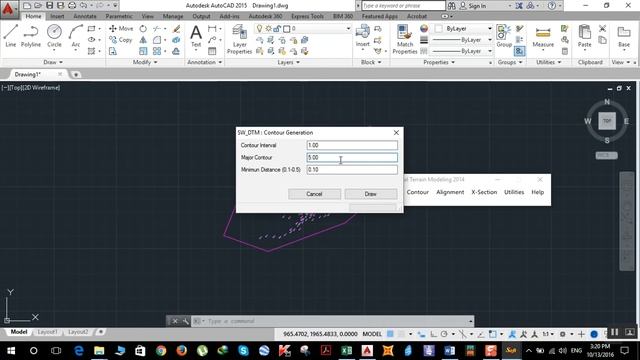
Task: Click the Erase tool icon
Action: [176, 29]
